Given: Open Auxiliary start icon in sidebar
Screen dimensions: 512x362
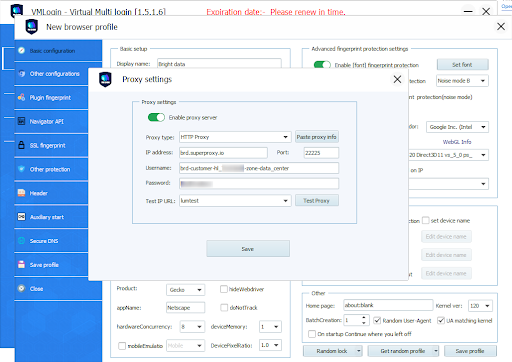Looking at the screenshot, I should (x=21, y=217).
